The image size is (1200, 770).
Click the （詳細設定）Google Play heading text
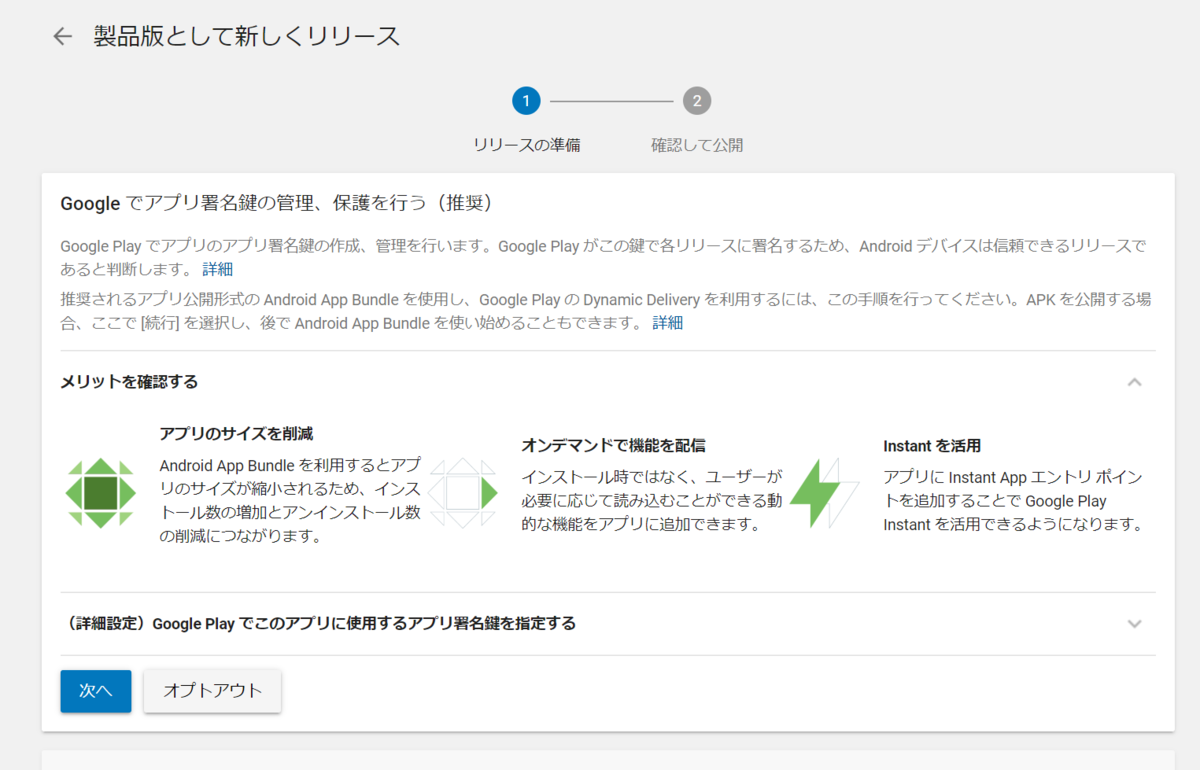click(318, 624)
